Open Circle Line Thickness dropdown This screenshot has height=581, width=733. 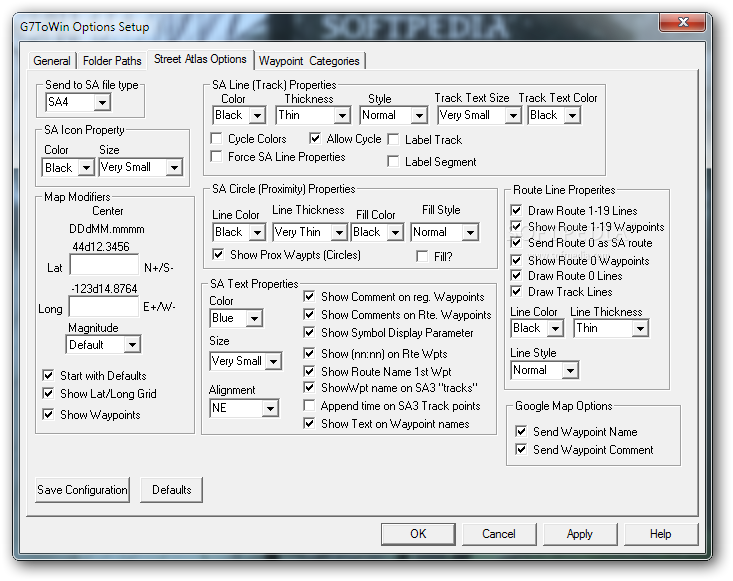(310, 232)
